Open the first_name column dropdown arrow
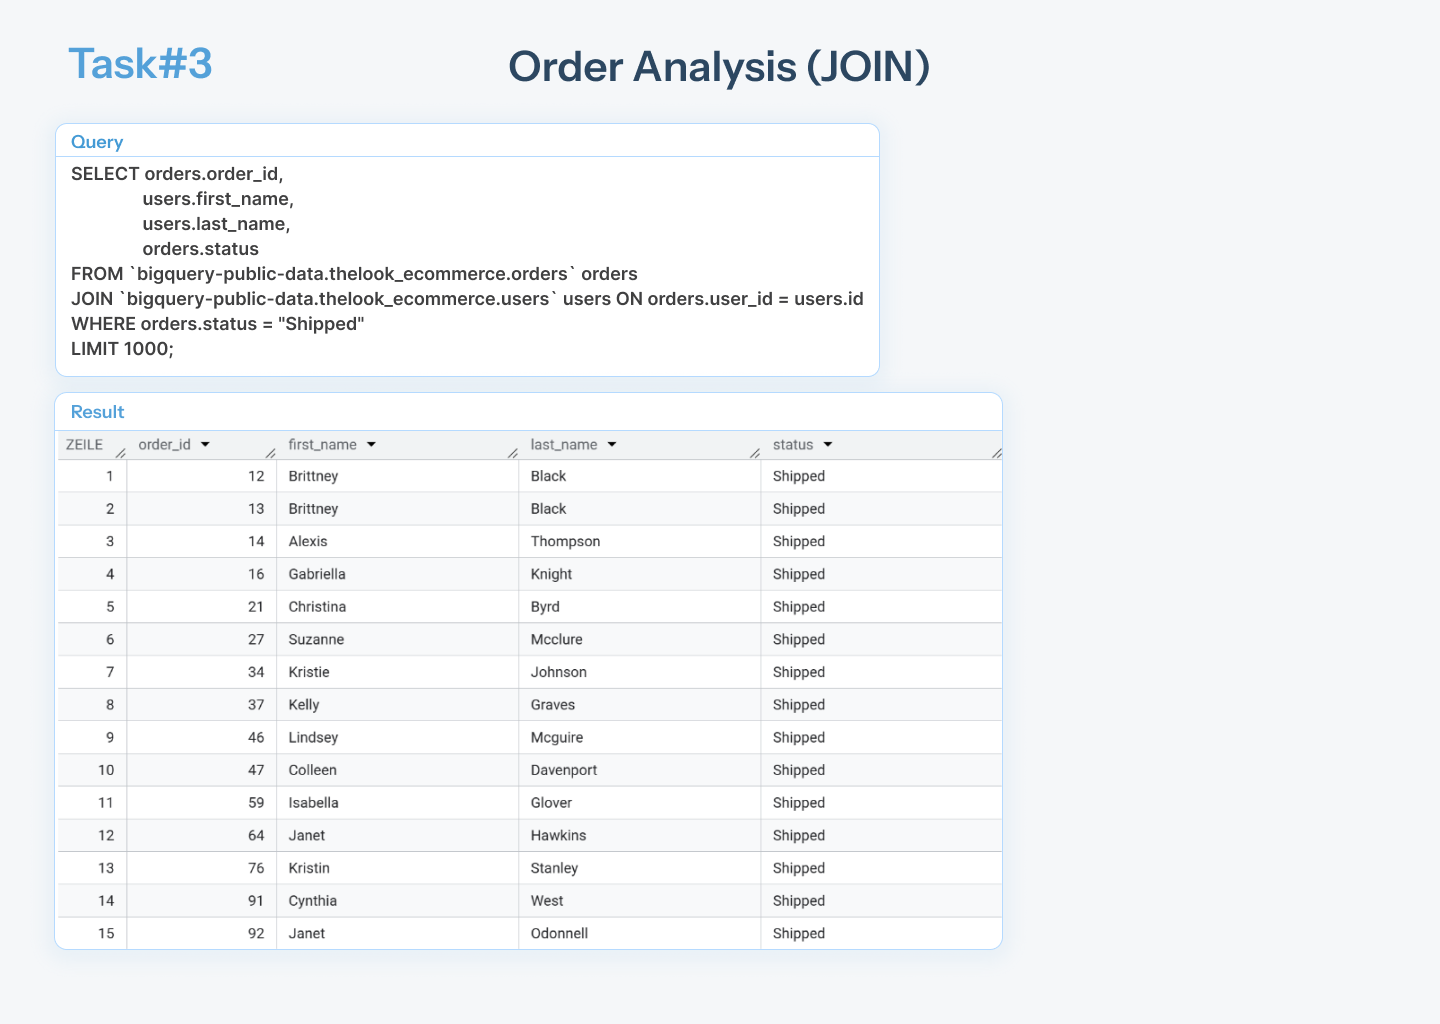Viewport: 1440px width, 1024px height. pos(371,445)
